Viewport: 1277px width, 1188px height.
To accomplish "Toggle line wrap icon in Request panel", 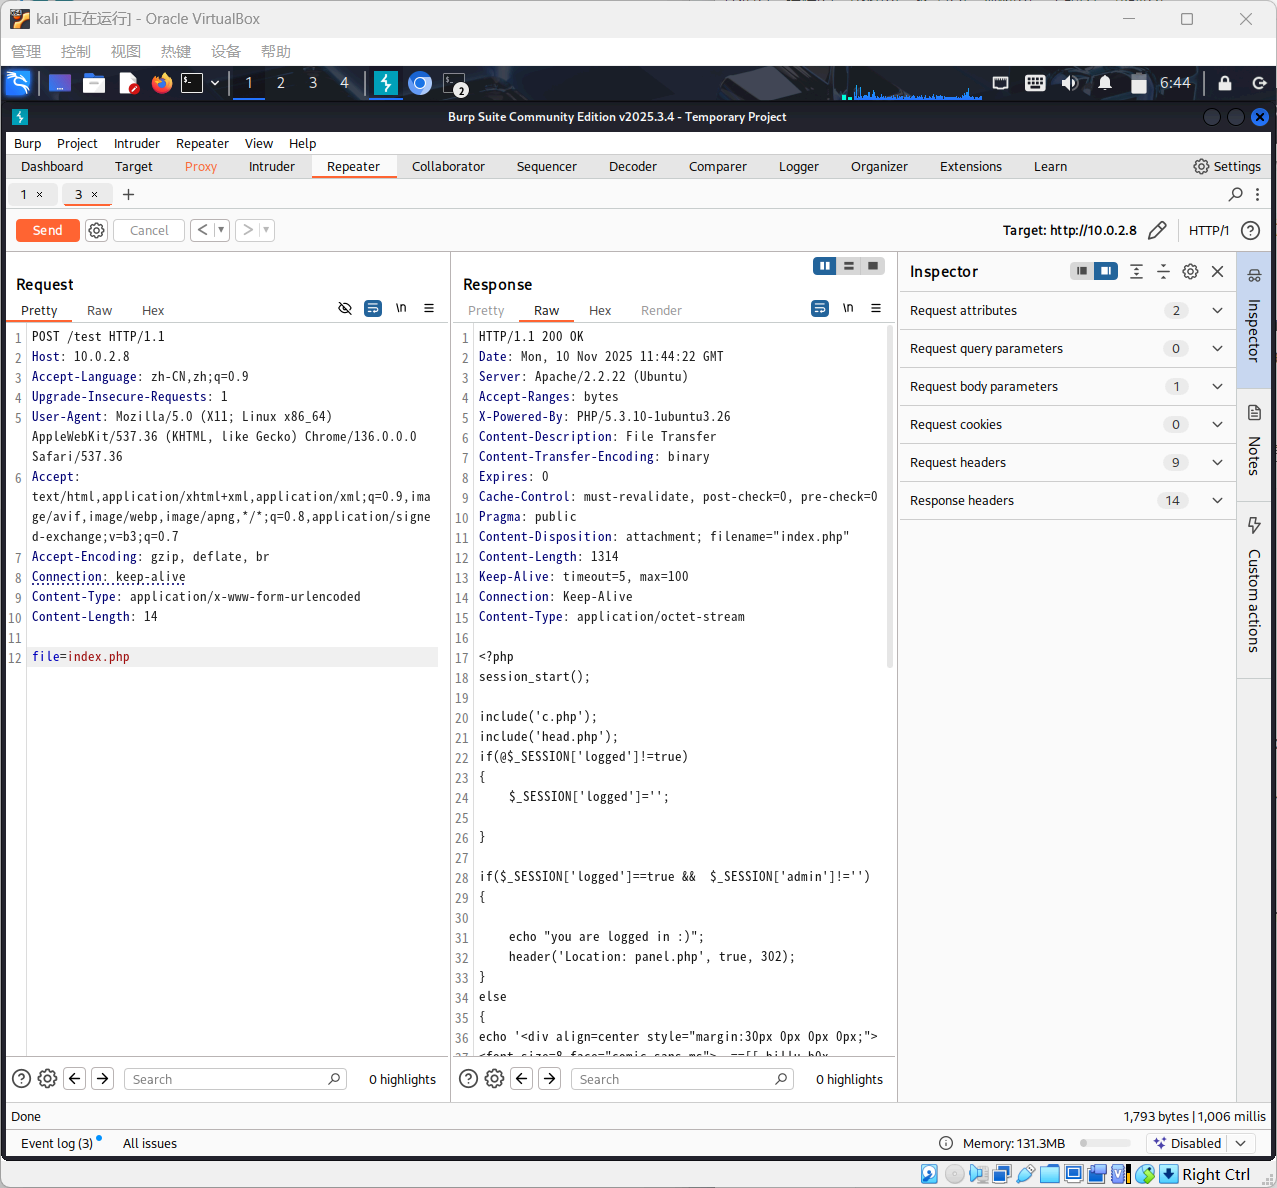I will tap(373, 308).
